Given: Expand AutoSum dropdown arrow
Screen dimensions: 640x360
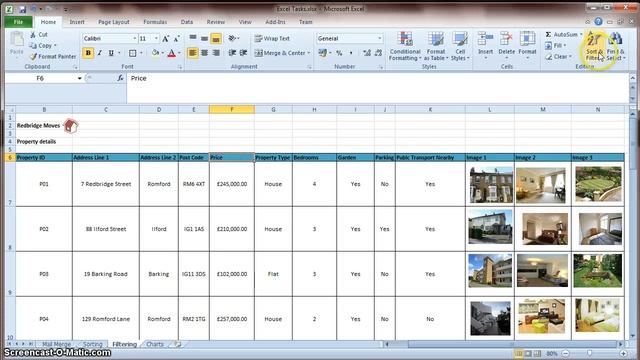Looking at the screenshot, I should click(x=581, y=35).
